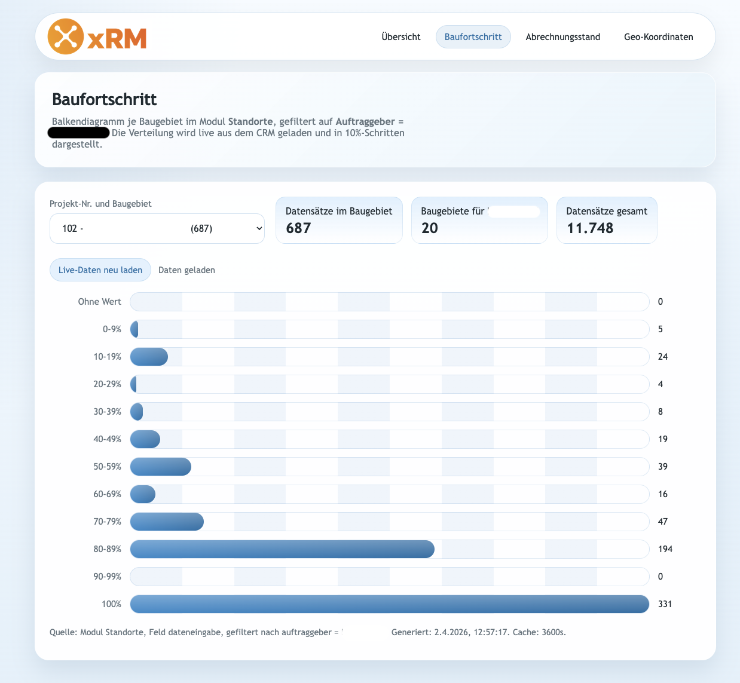Screen dimensions: 740x683
Task: Open the Projekt-Nr. und Baugebiet dropdown
Action: pos(157,228)
